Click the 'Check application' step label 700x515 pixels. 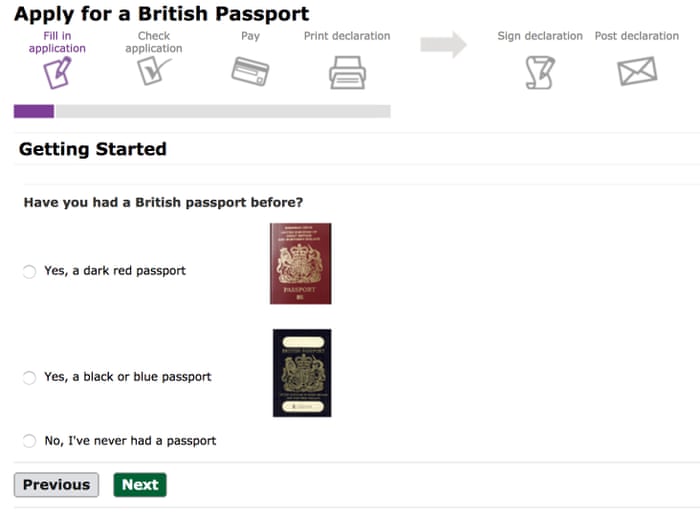(154, 42)
